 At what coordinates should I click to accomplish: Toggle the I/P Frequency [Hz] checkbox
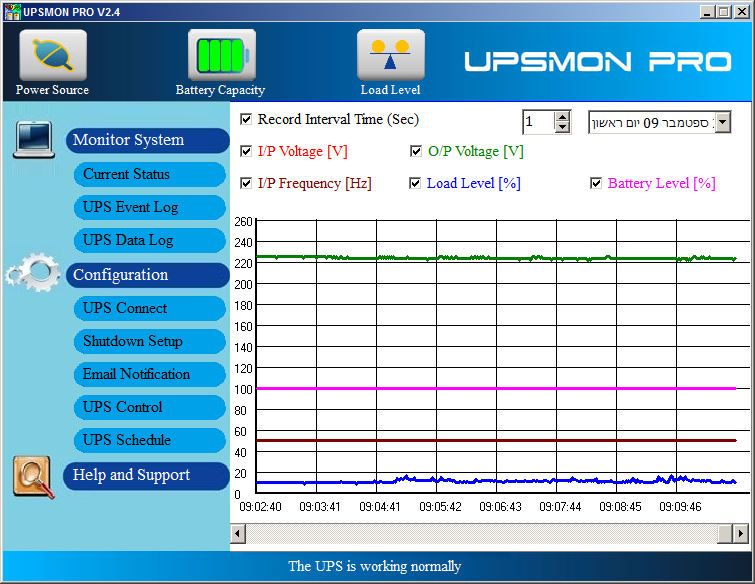tap(246, 183)
